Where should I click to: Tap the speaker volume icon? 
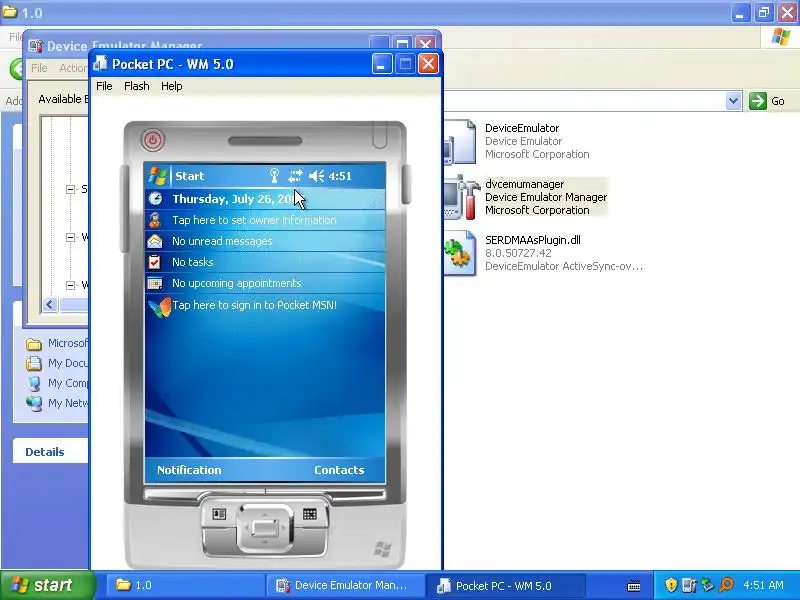click(316, 176)
